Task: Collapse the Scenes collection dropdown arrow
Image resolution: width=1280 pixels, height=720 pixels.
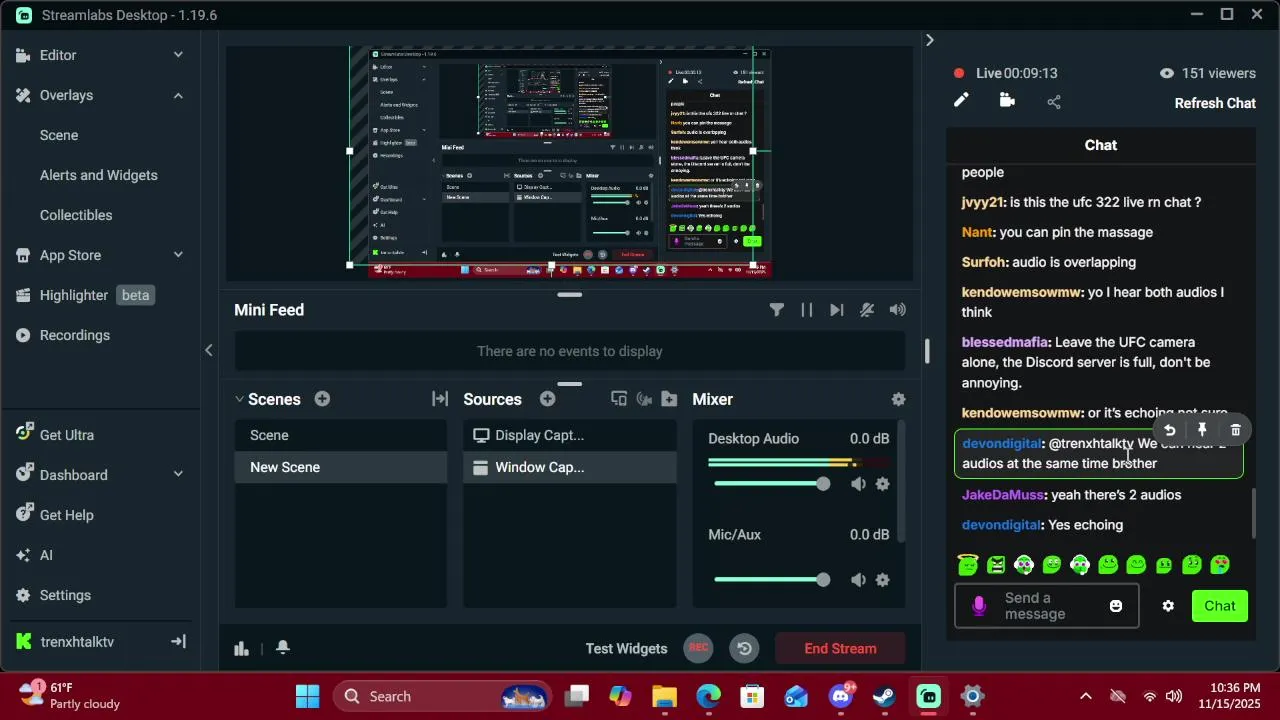Action: pos(239,399)
